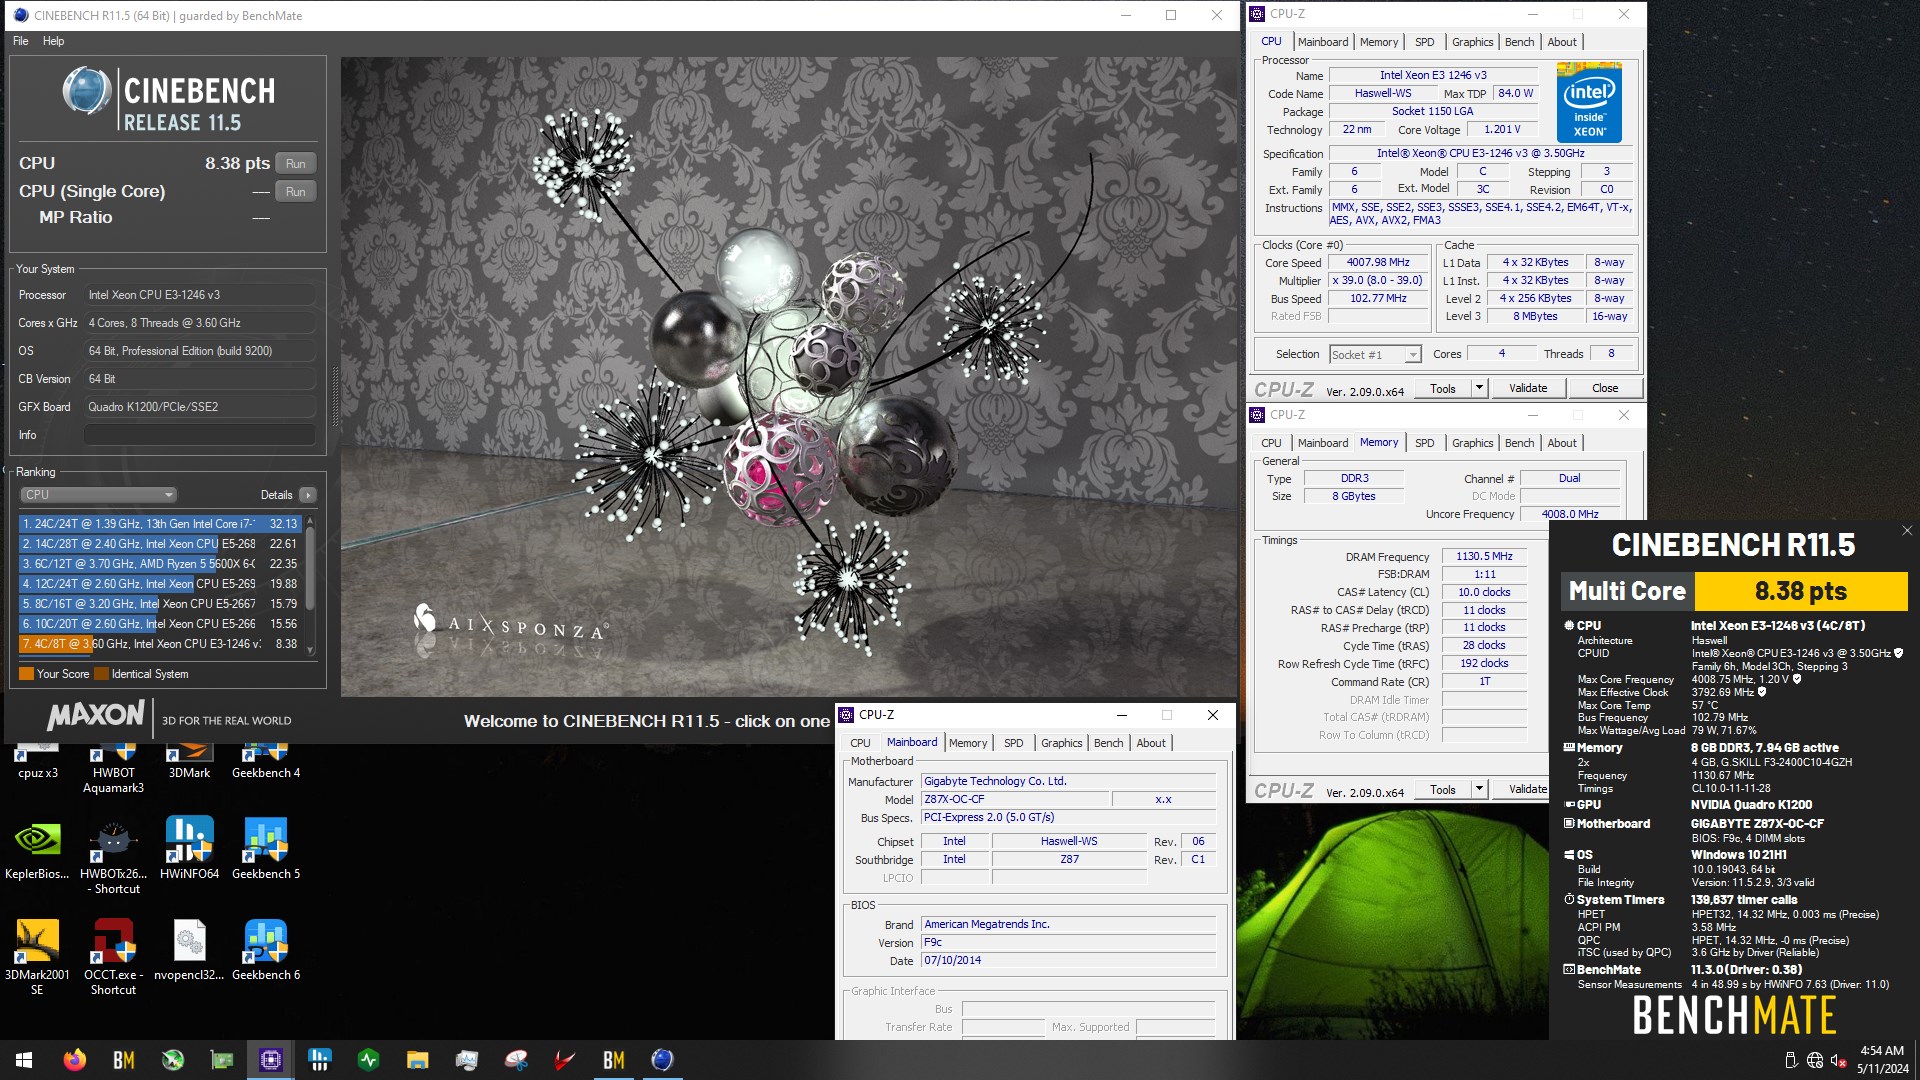Open the Start menu
1920x1080 pixels.
[x=24, y=1060]
